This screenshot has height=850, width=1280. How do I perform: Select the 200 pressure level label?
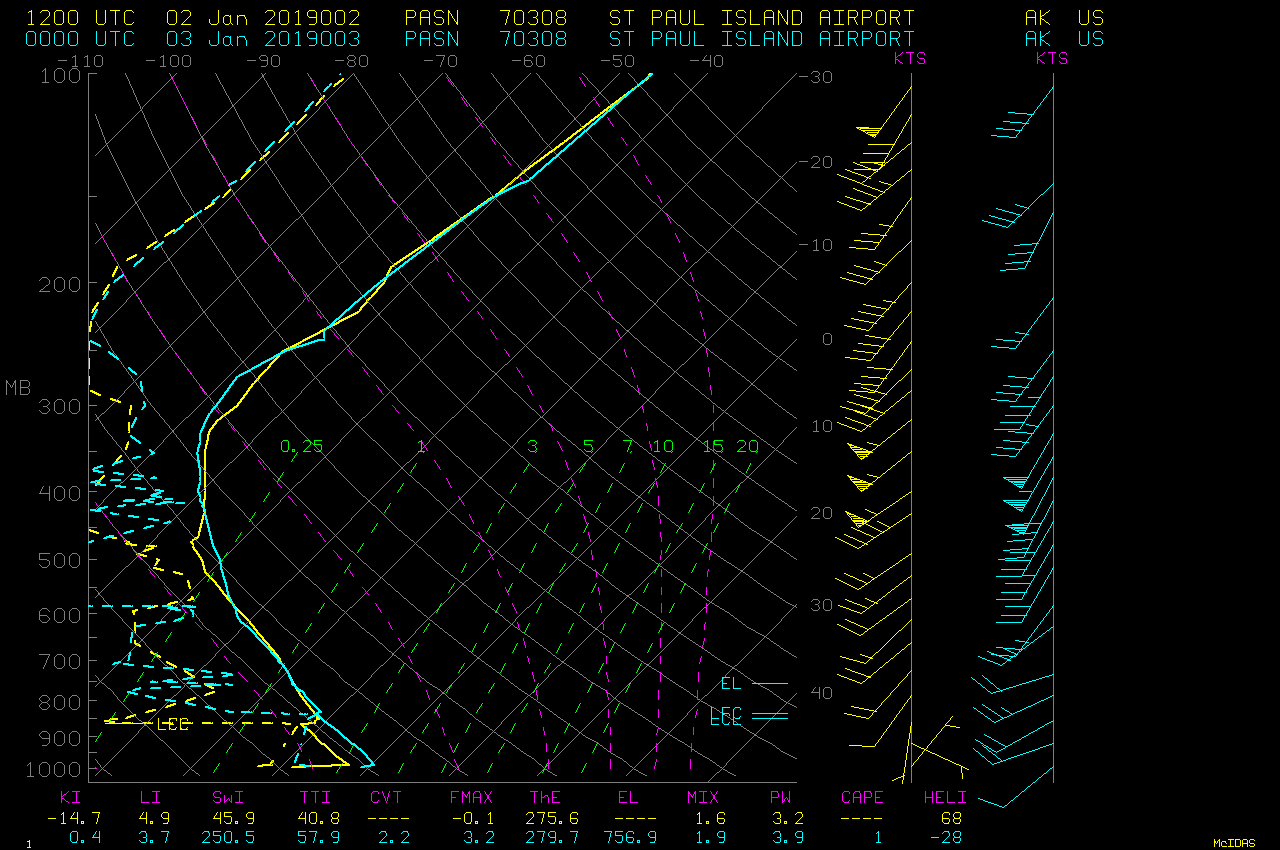pos(59,285)
